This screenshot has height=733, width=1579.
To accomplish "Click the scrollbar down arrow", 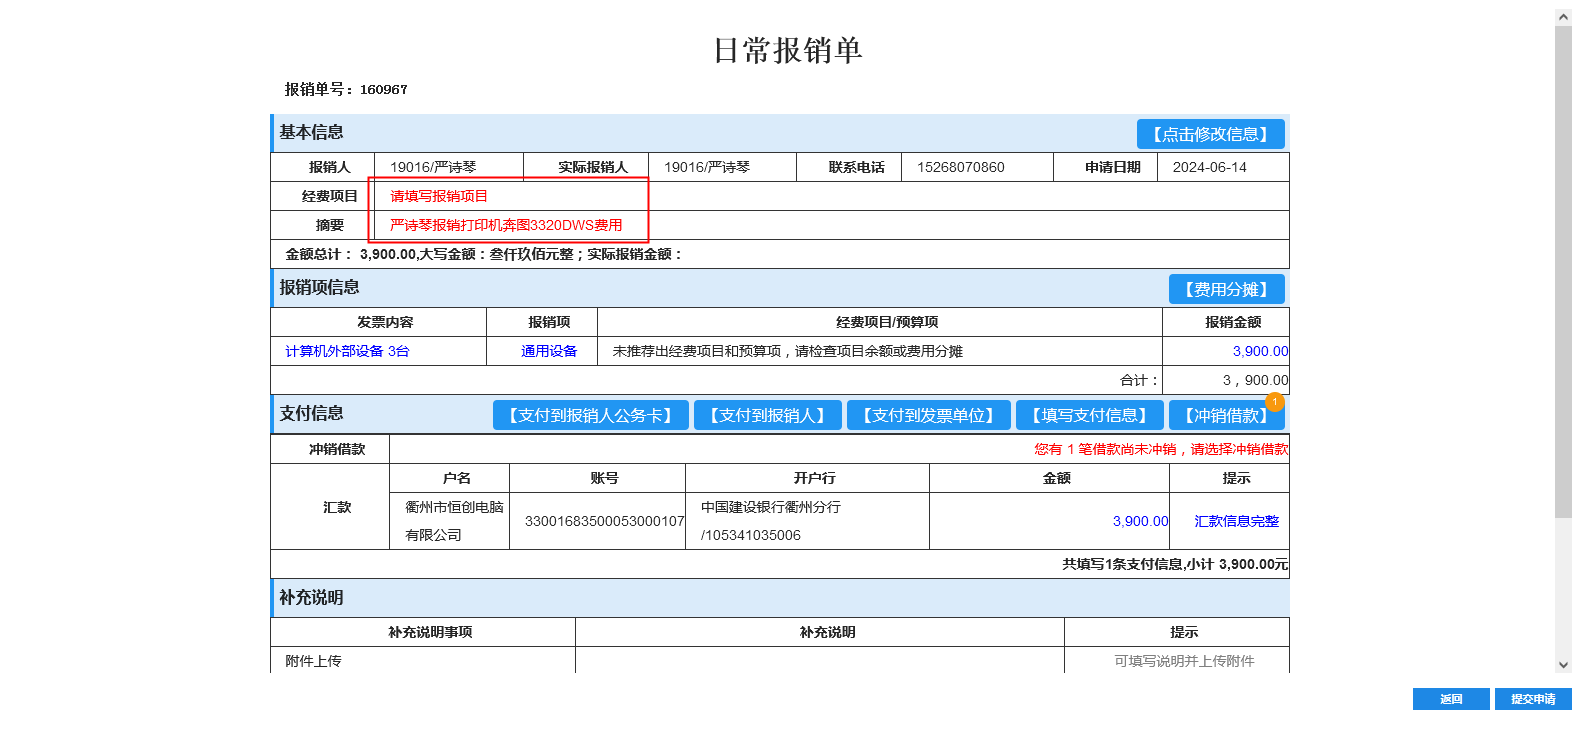I will coord(1563,664).
